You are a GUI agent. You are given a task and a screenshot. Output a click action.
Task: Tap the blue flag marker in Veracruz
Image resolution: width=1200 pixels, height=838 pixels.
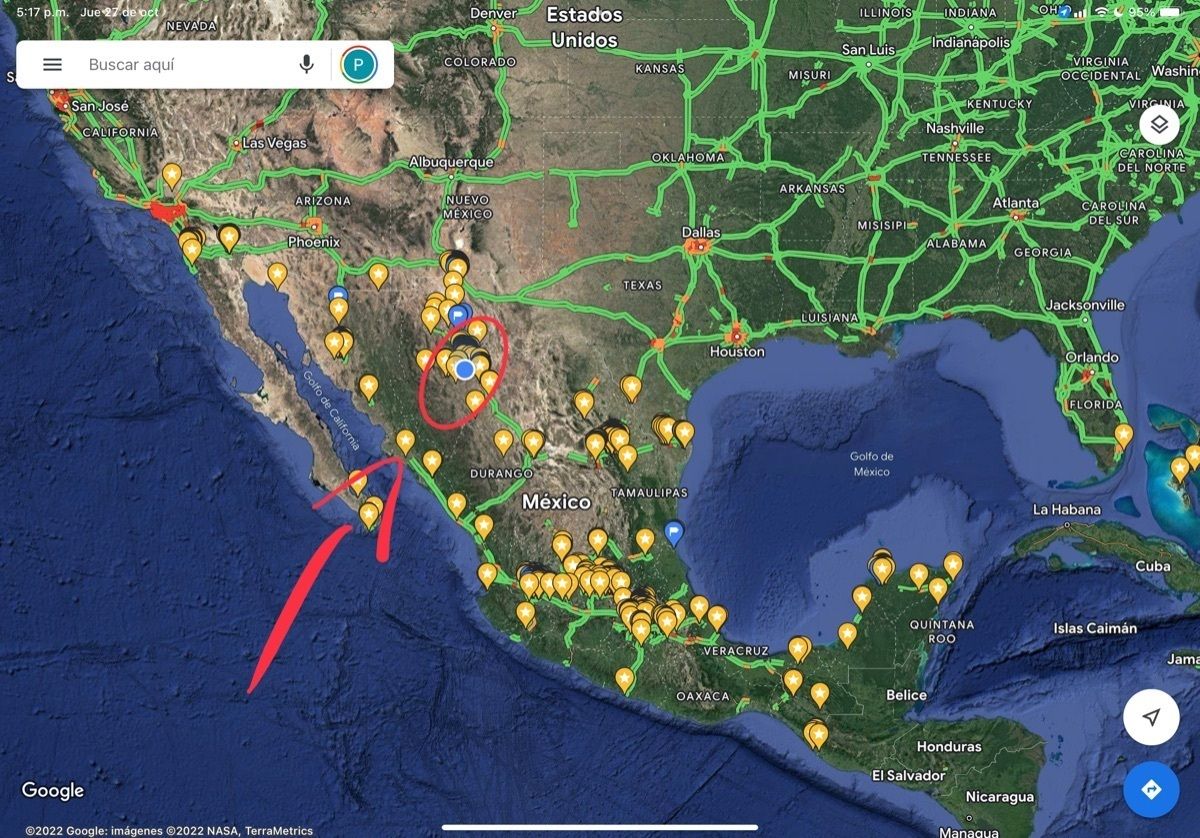[x=674, y=532]
